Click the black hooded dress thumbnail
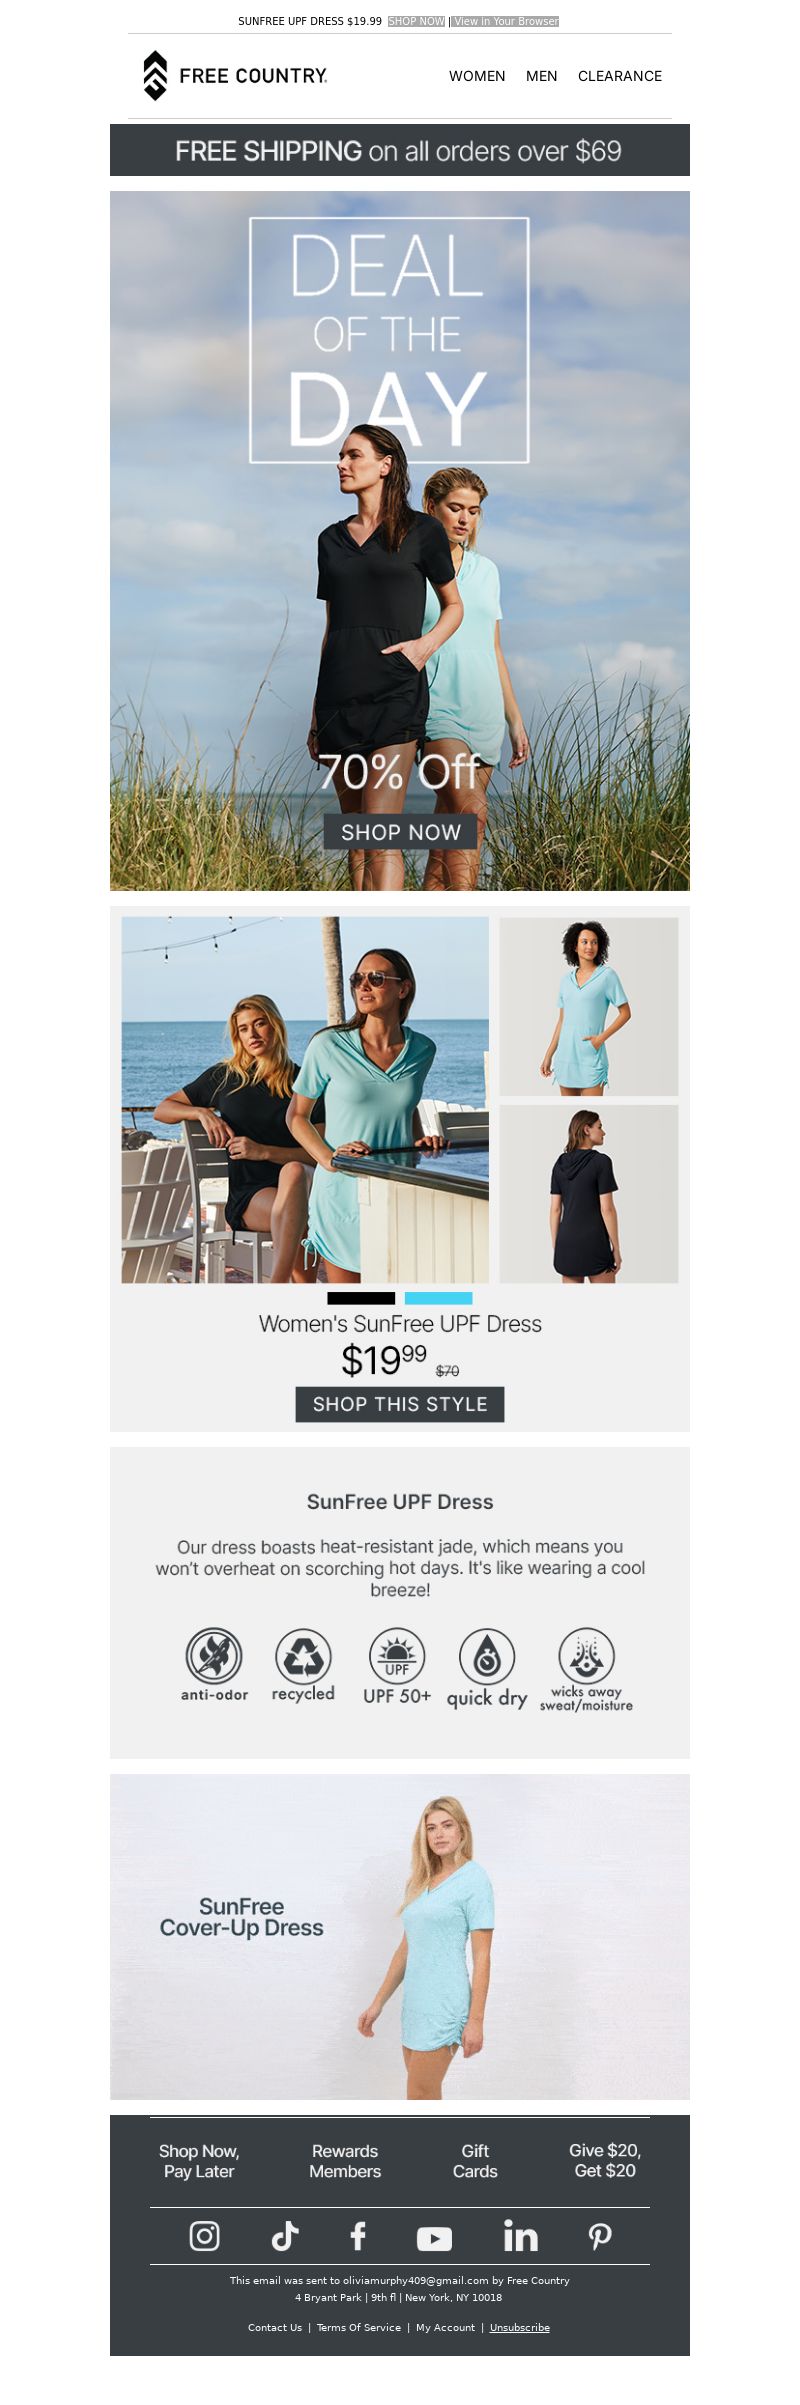The height and width of the screenshot is (2405, 800). click(x=589, y=1194)
